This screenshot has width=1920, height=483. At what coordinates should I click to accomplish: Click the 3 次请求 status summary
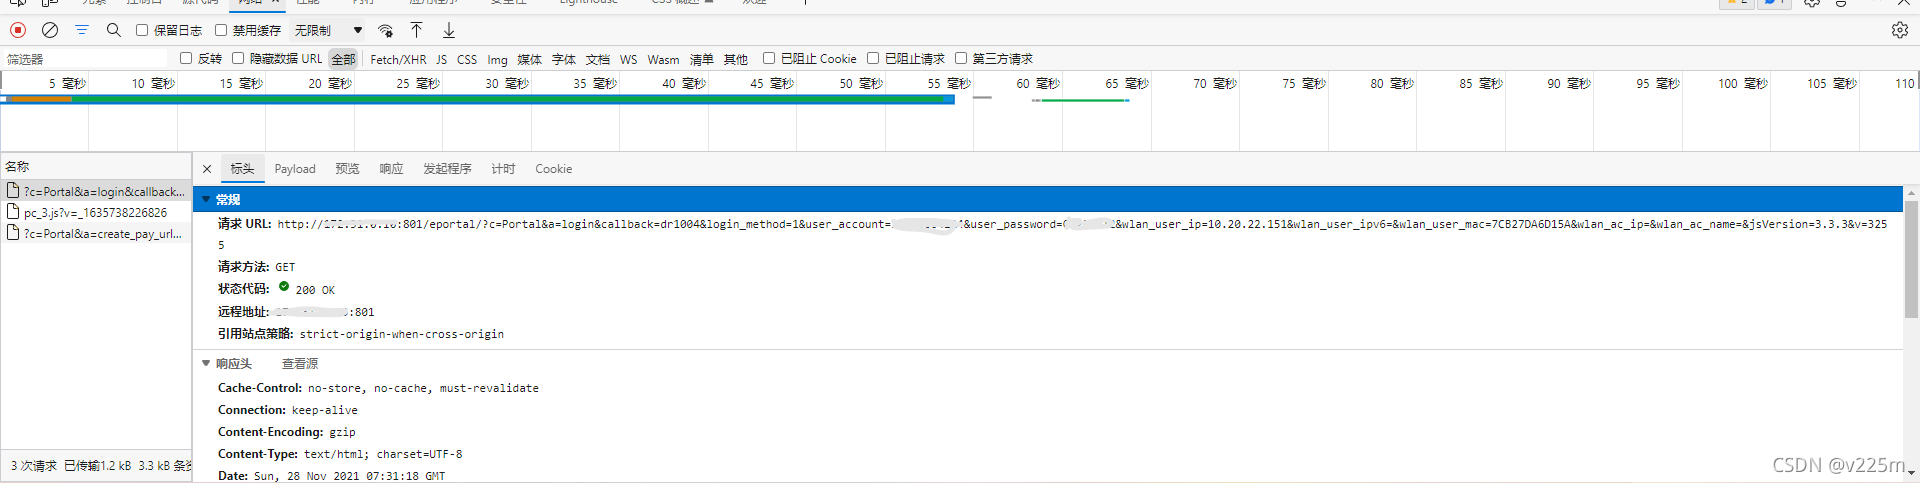(x=34, y=465)
